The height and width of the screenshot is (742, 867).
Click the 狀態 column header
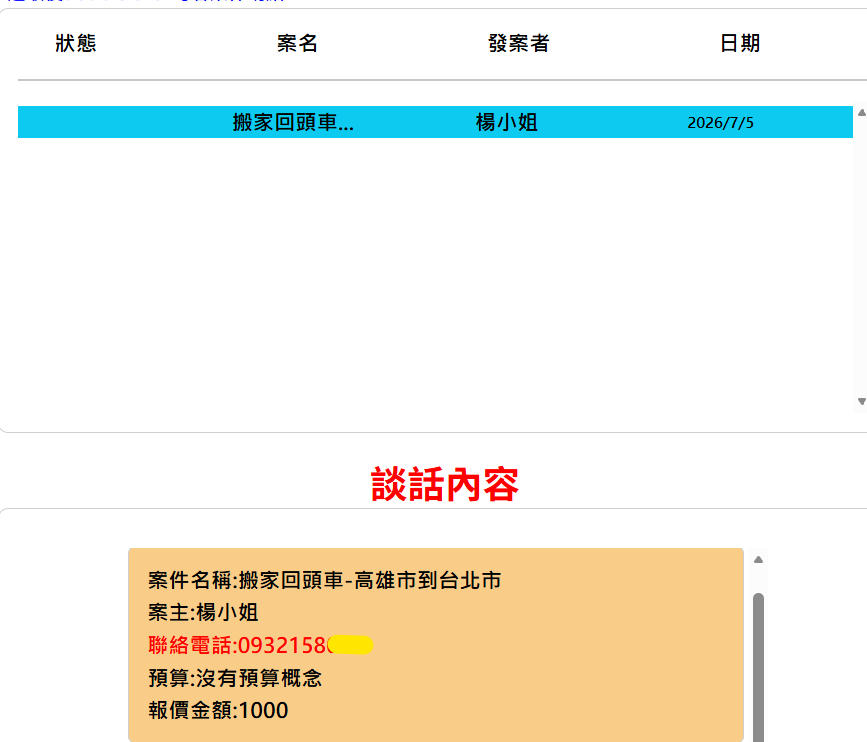click(x=76, y=43)
